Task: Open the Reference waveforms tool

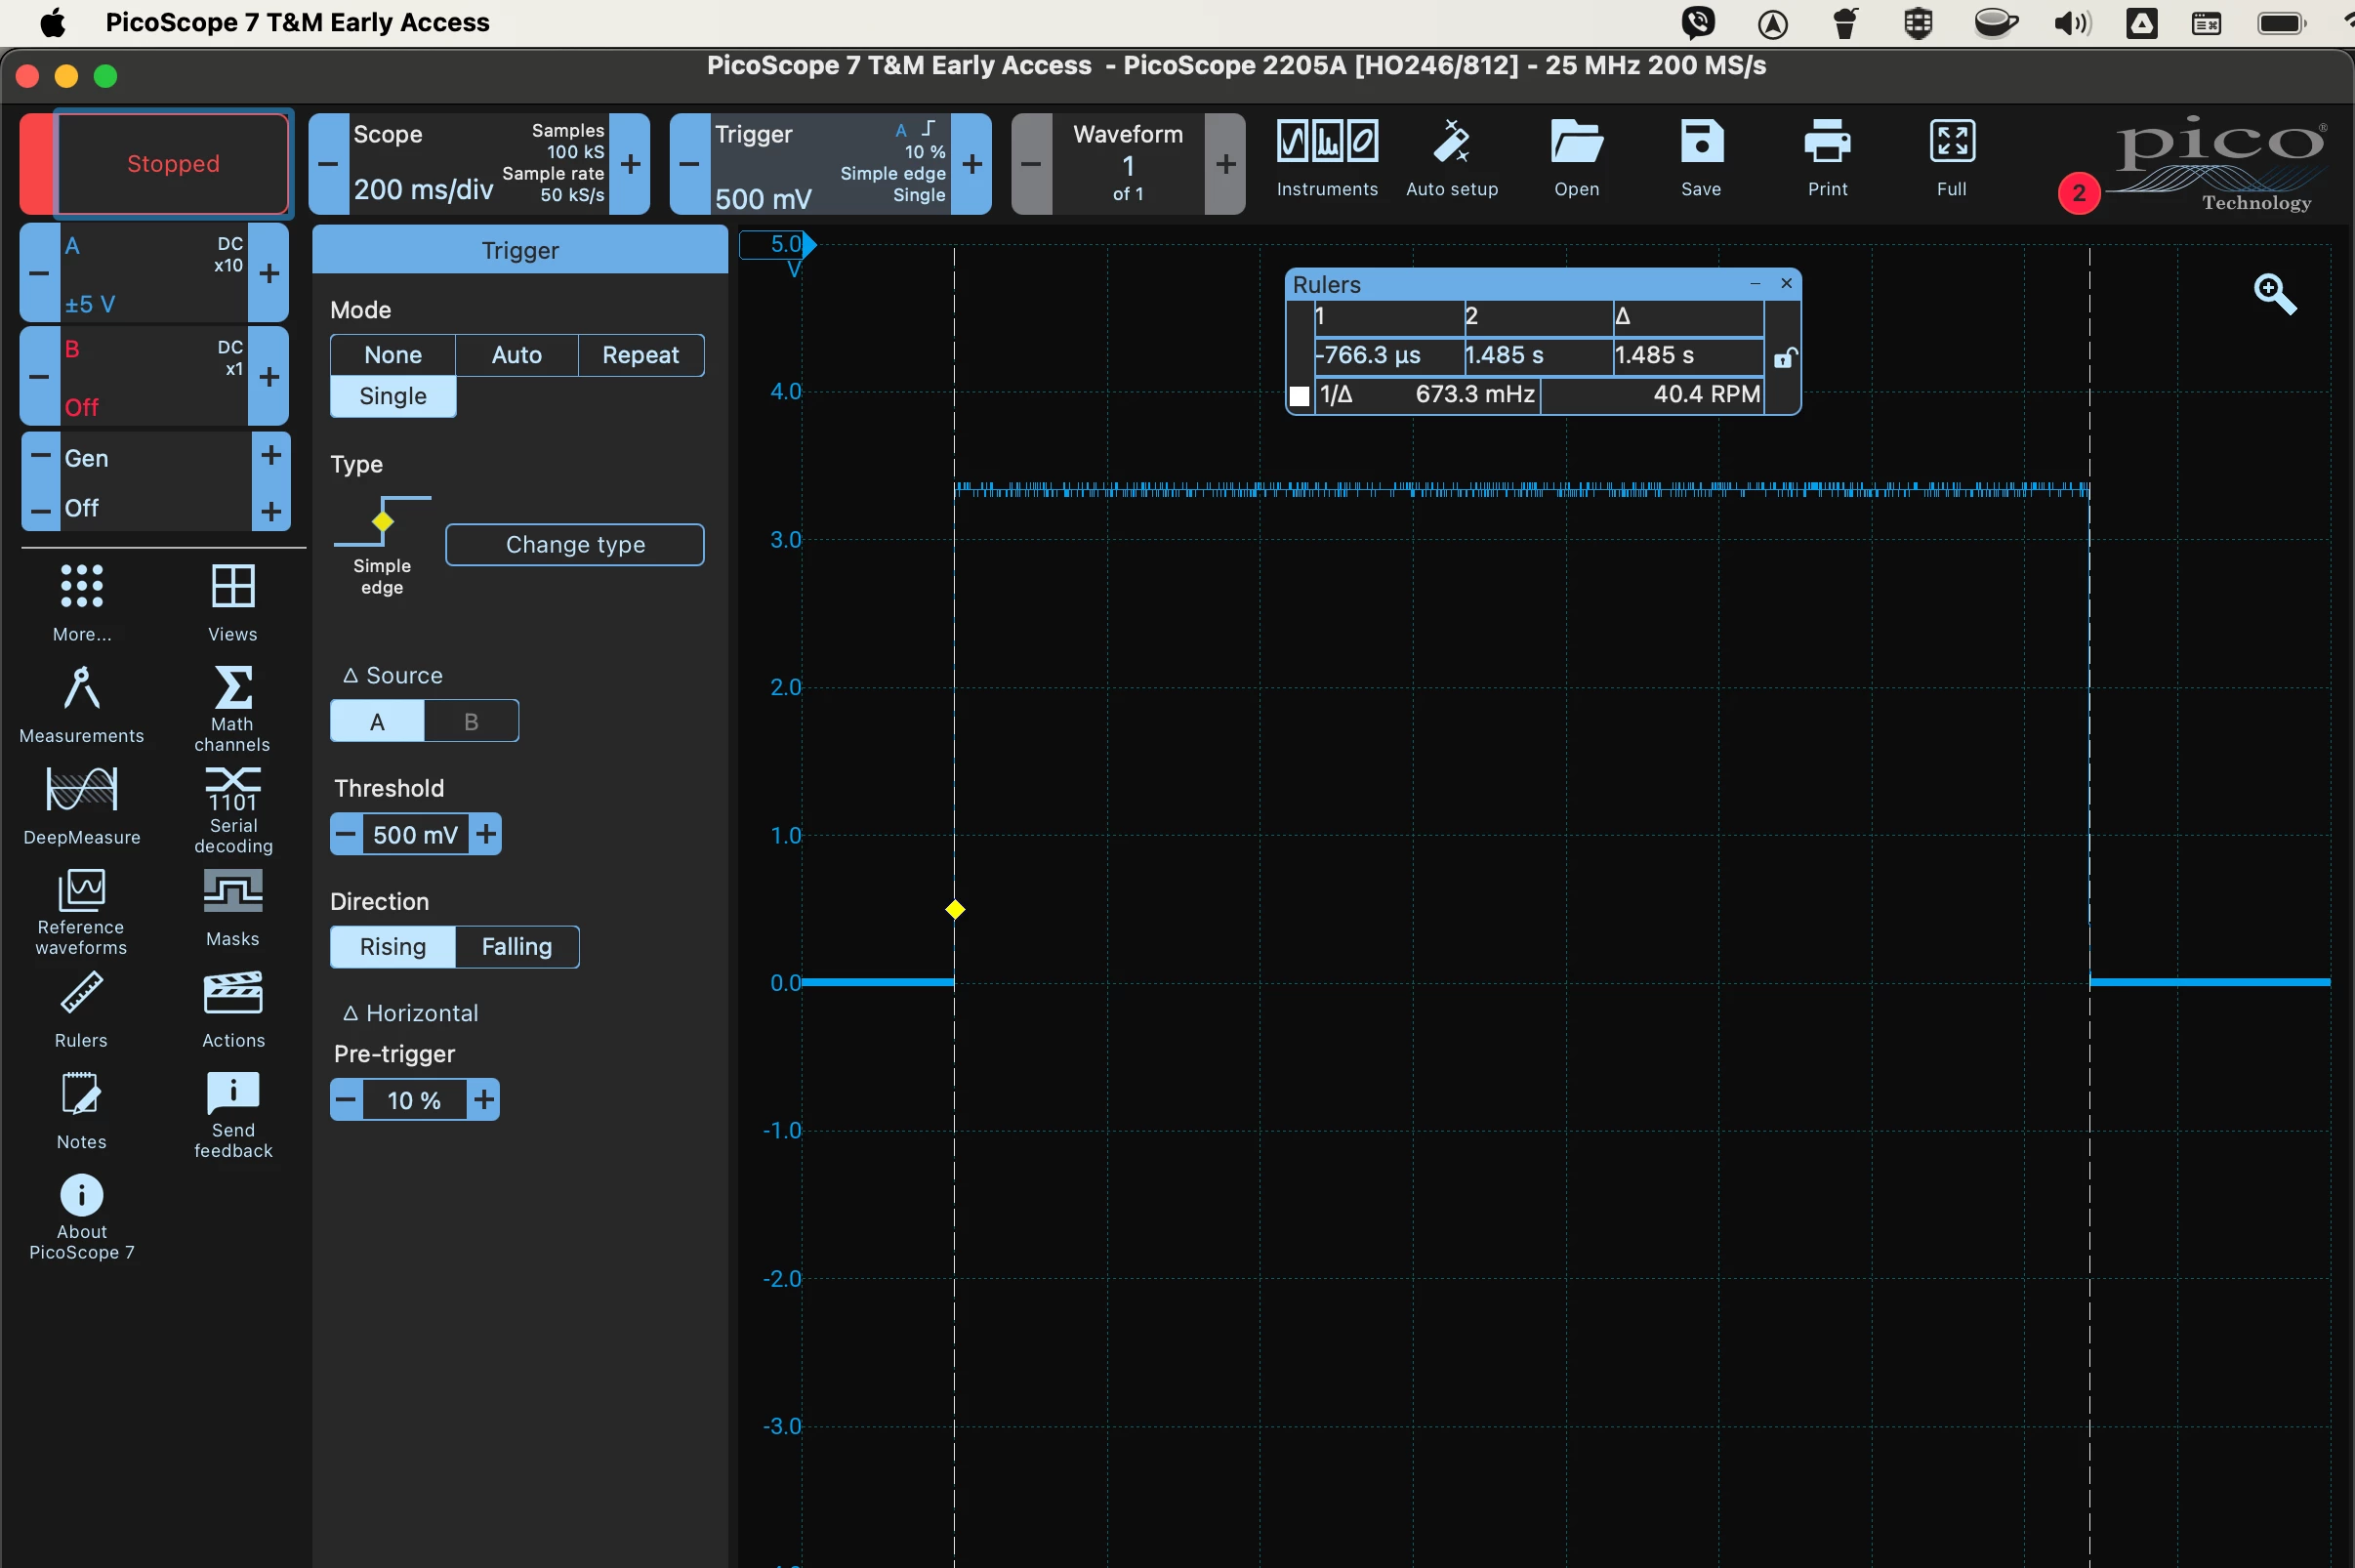Action: pyautogui.click(x=81, y=912)
